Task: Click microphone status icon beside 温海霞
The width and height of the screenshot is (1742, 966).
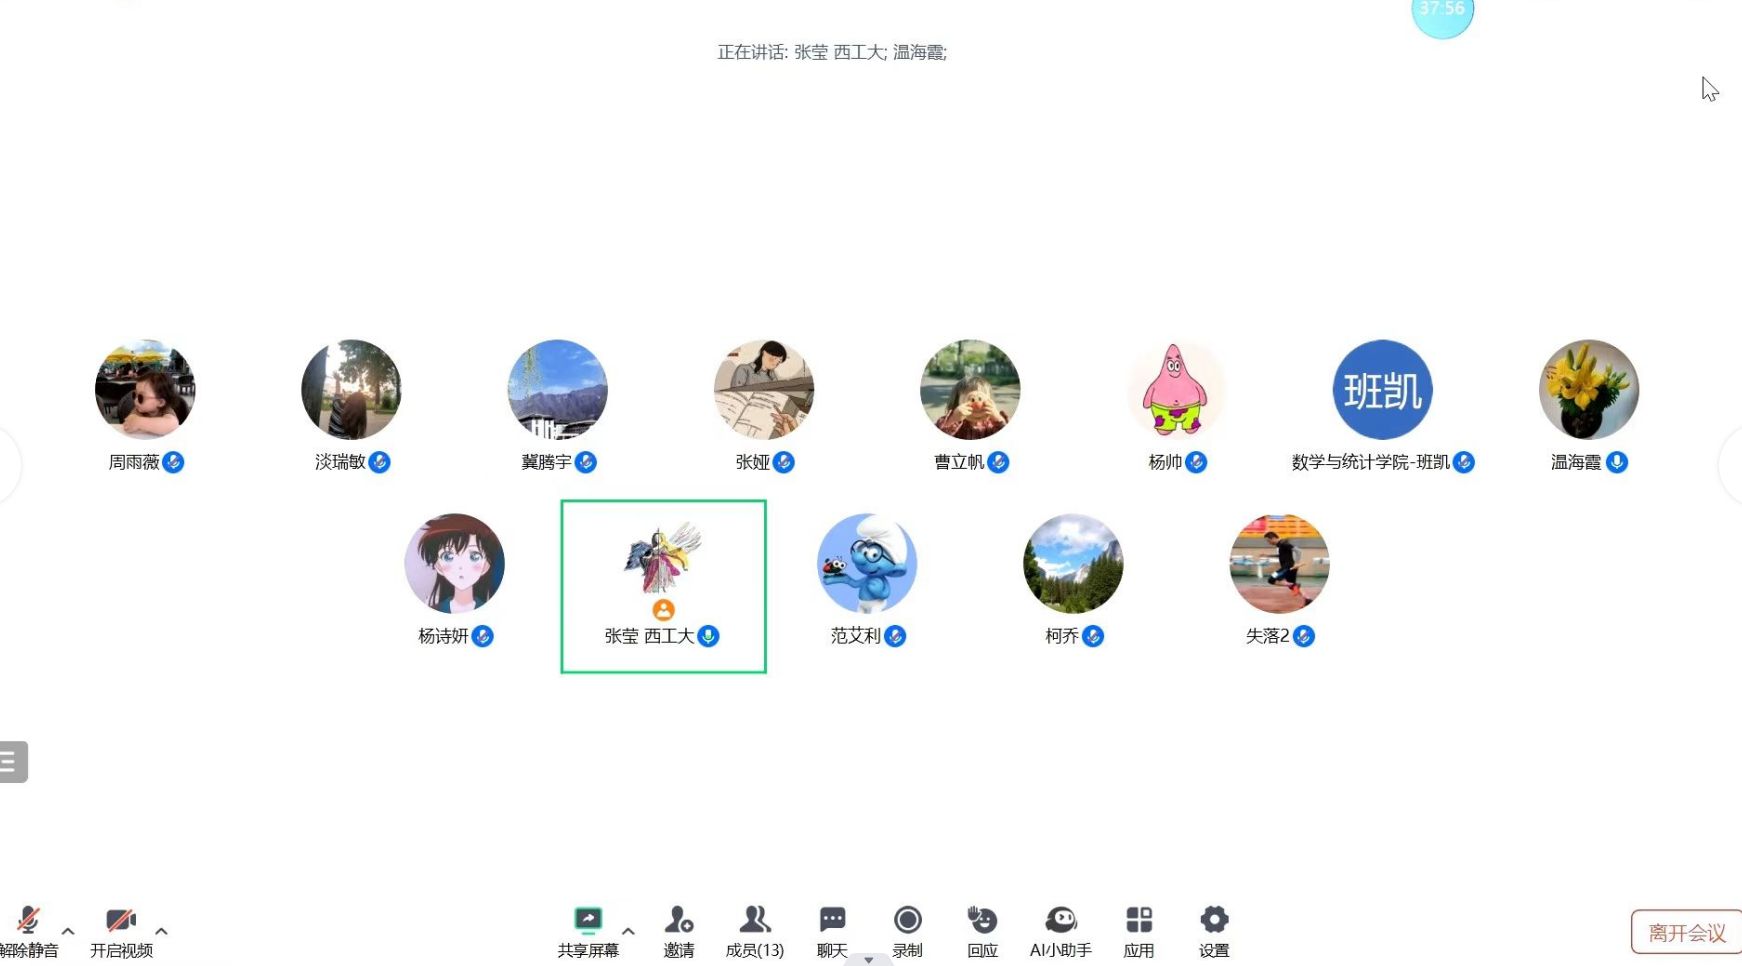Action: pyautogui.click(x=1617, y=462)
